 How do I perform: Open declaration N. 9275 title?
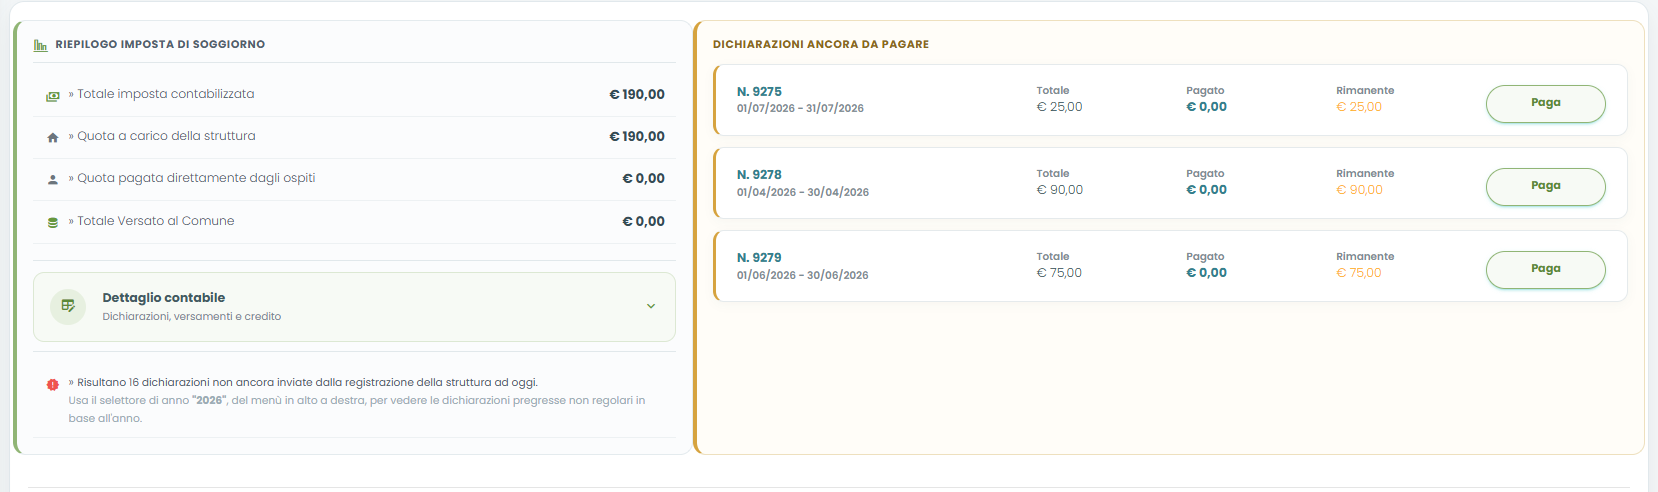click(x=759, y=91)
